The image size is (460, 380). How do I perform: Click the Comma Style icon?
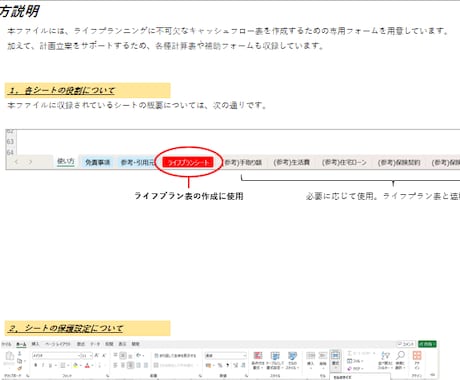pyautogui.click(x=228, y=365)
